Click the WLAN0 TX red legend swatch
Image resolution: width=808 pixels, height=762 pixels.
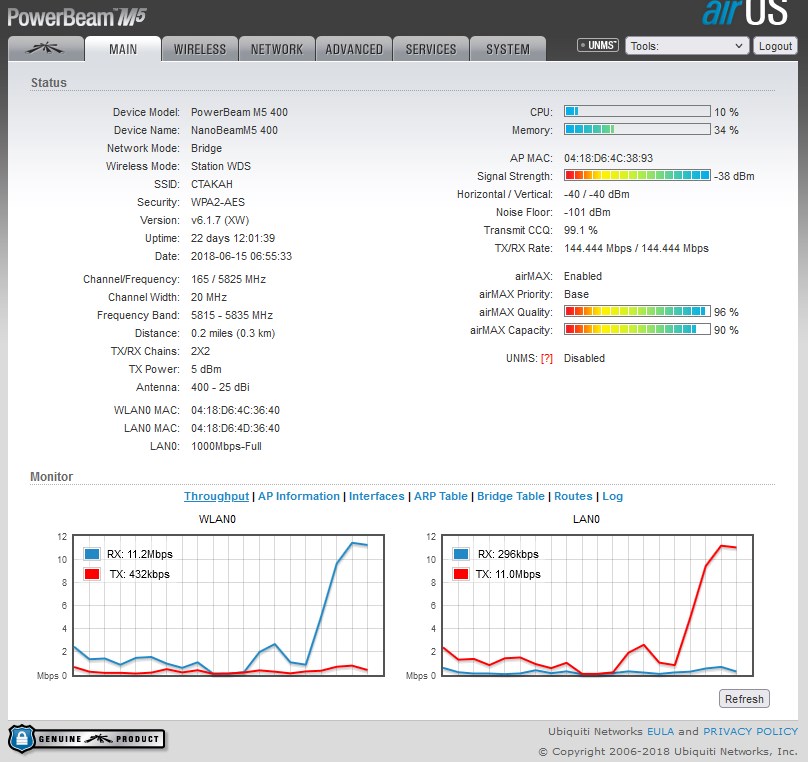click(x=92, y=574)
